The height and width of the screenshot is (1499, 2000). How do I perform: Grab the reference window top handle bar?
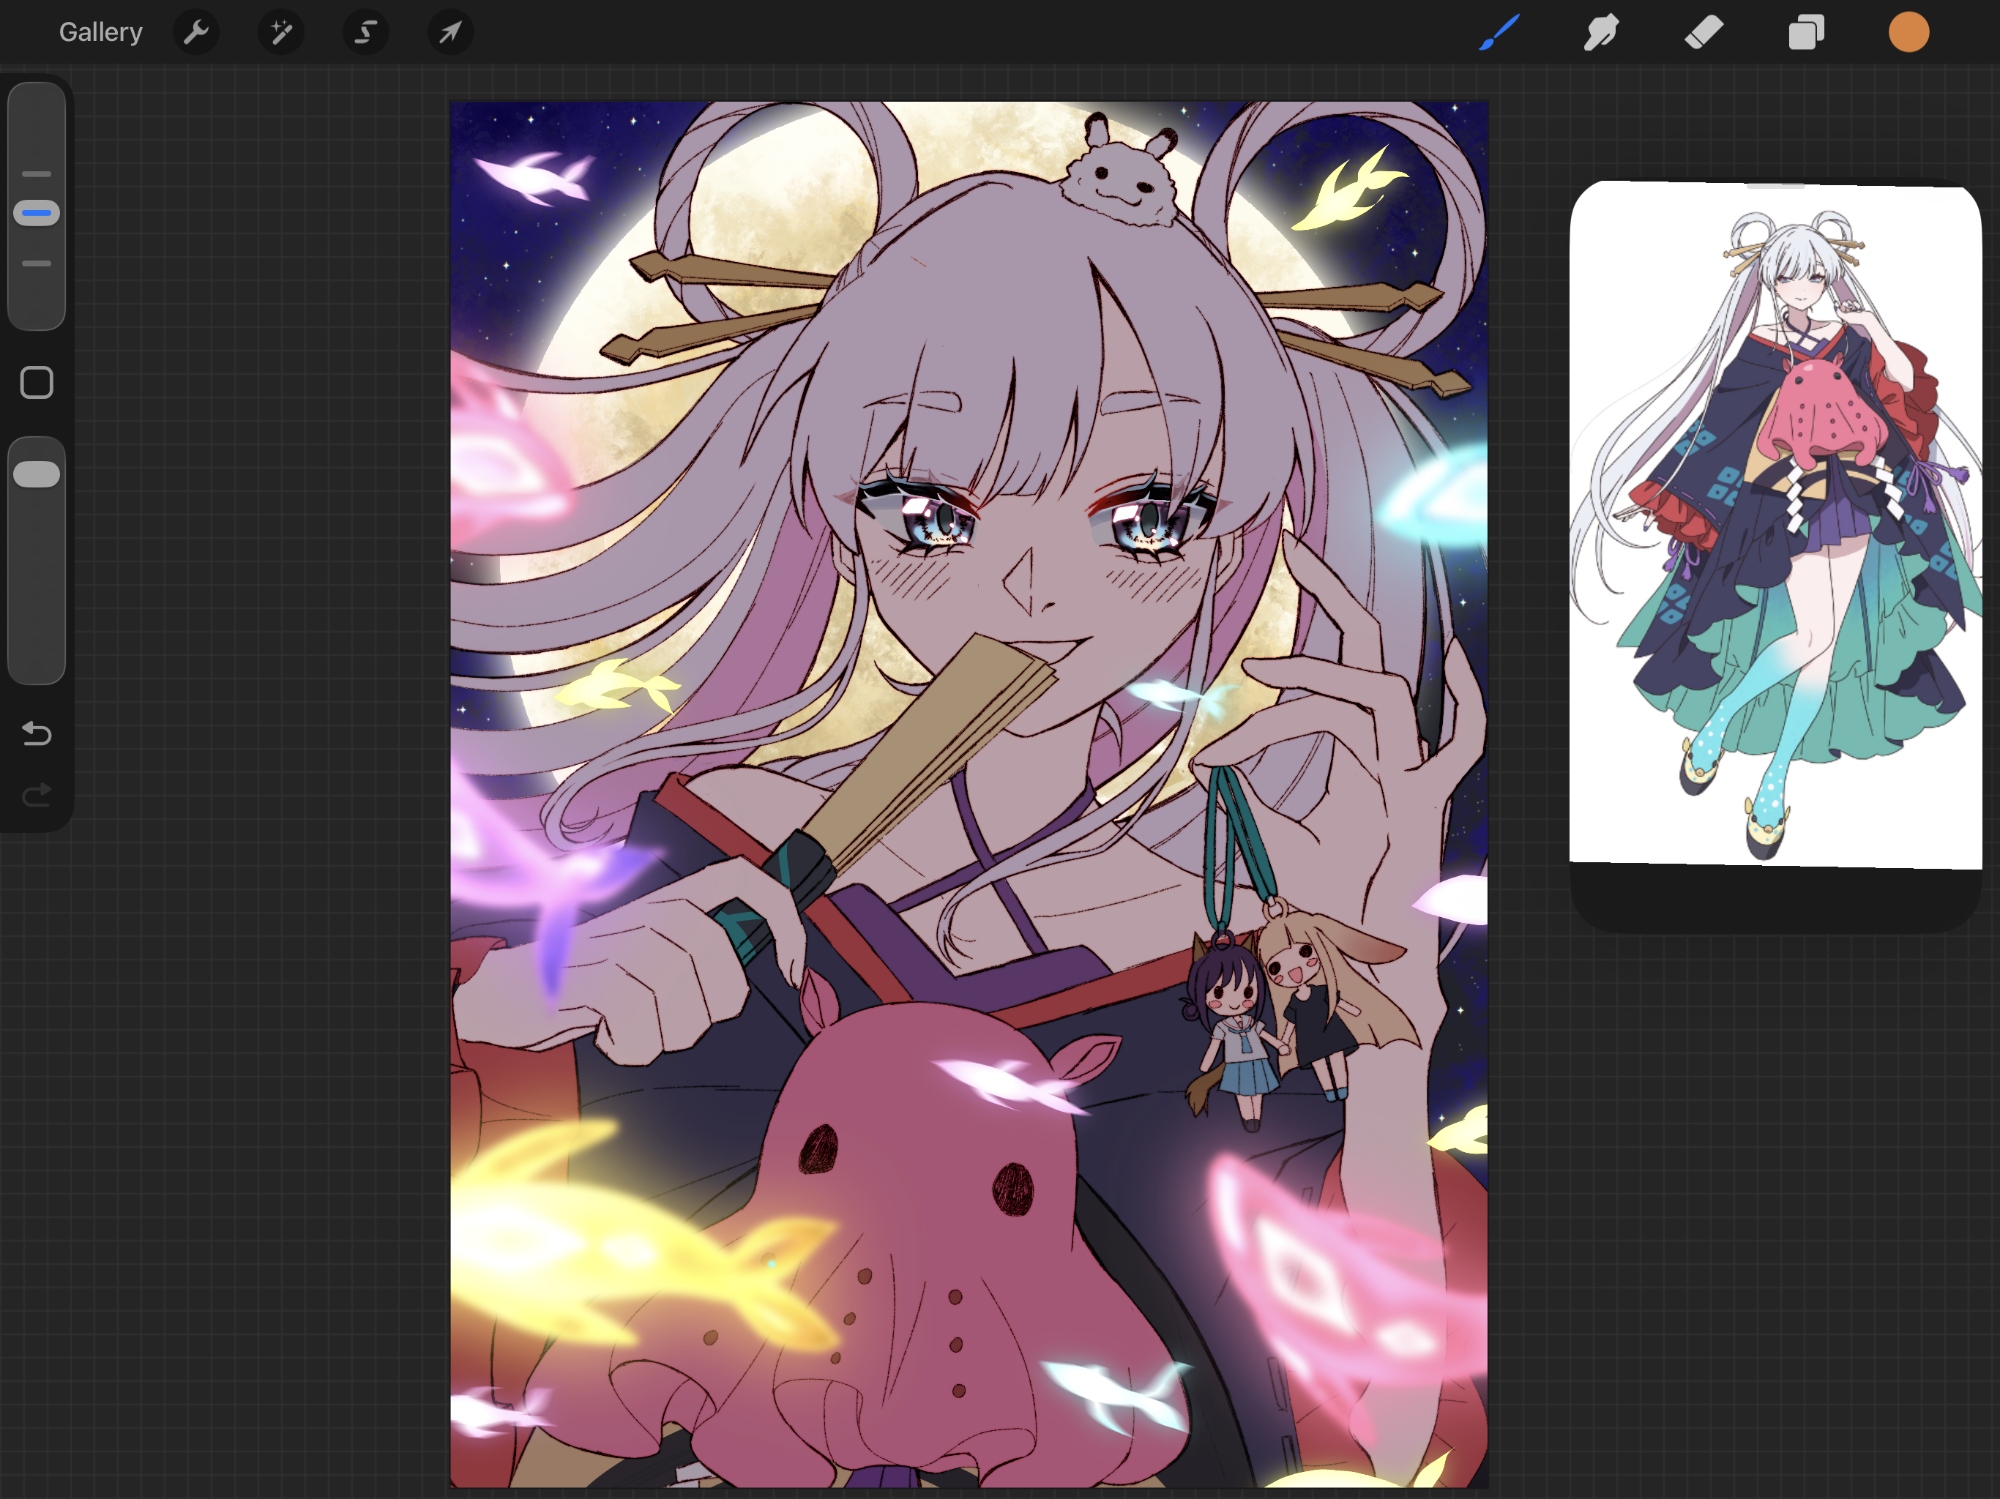[1775, 186]
